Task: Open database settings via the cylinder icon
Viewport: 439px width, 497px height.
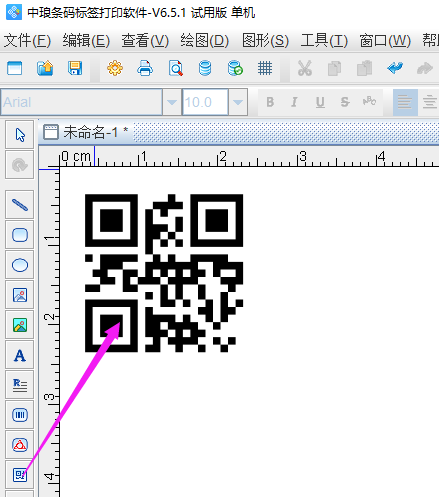Action: click(x=205, y=68)
